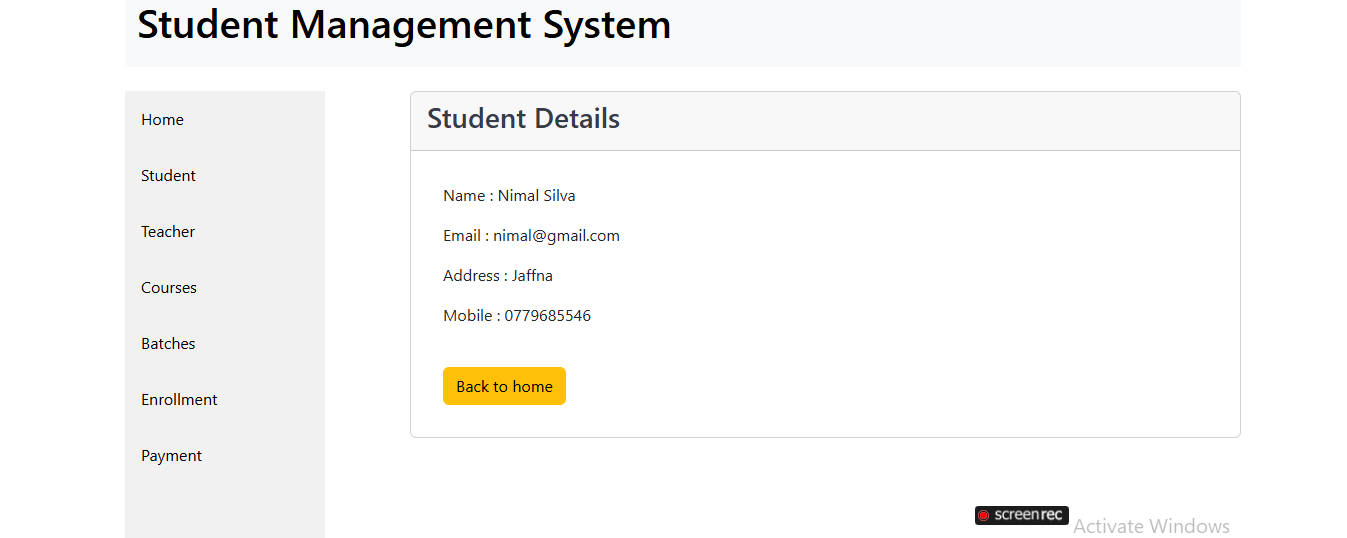
Task: Click the email nimal@gmail.com text
Action: 556,236
